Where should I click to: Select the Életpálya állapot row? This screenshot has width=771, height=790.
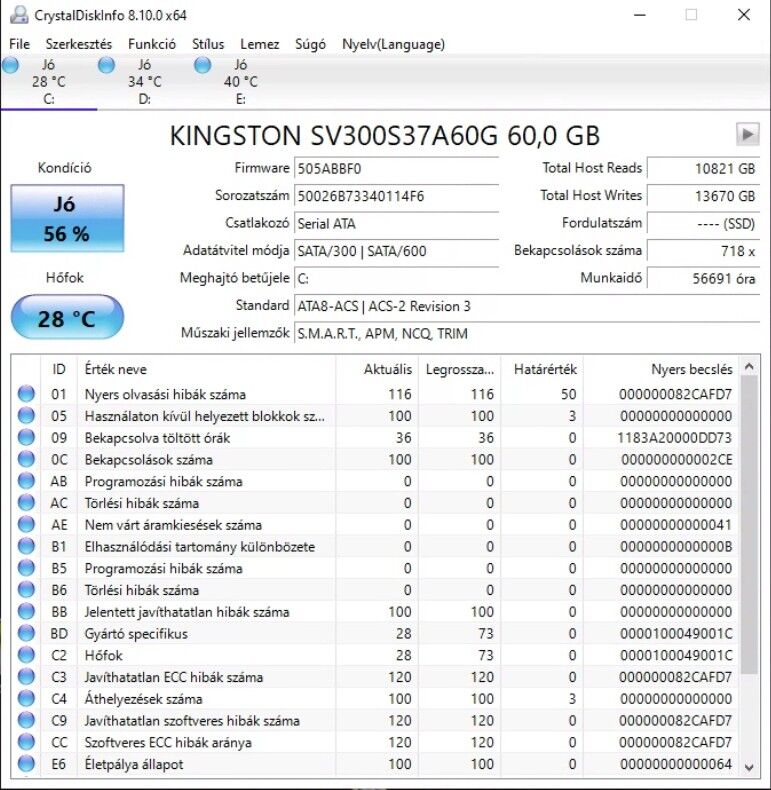click(375, 764)
